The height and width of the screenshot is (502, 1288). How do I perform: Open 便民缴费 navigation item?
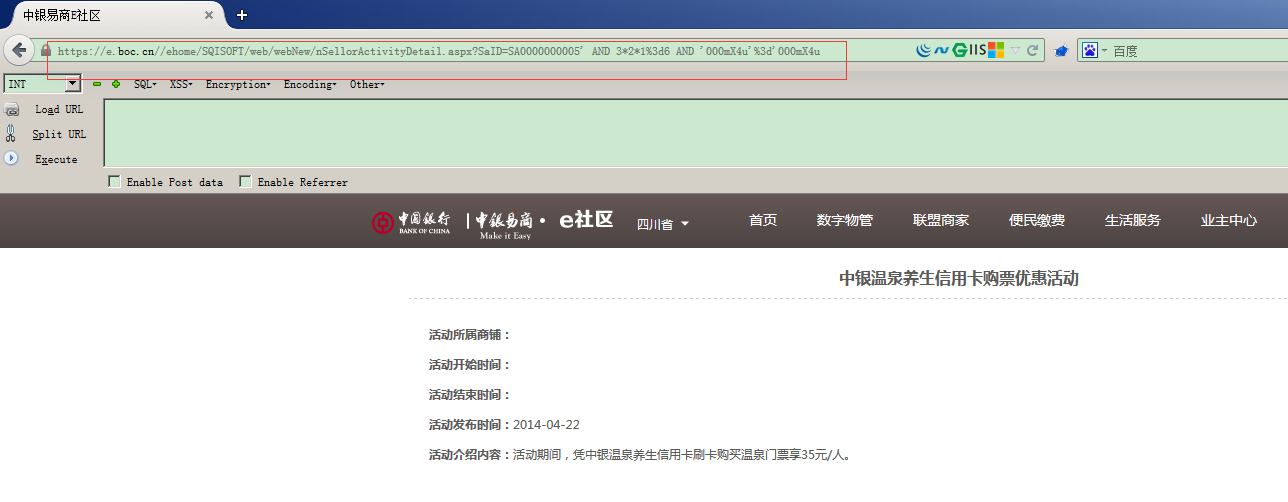pos(1037,220)
